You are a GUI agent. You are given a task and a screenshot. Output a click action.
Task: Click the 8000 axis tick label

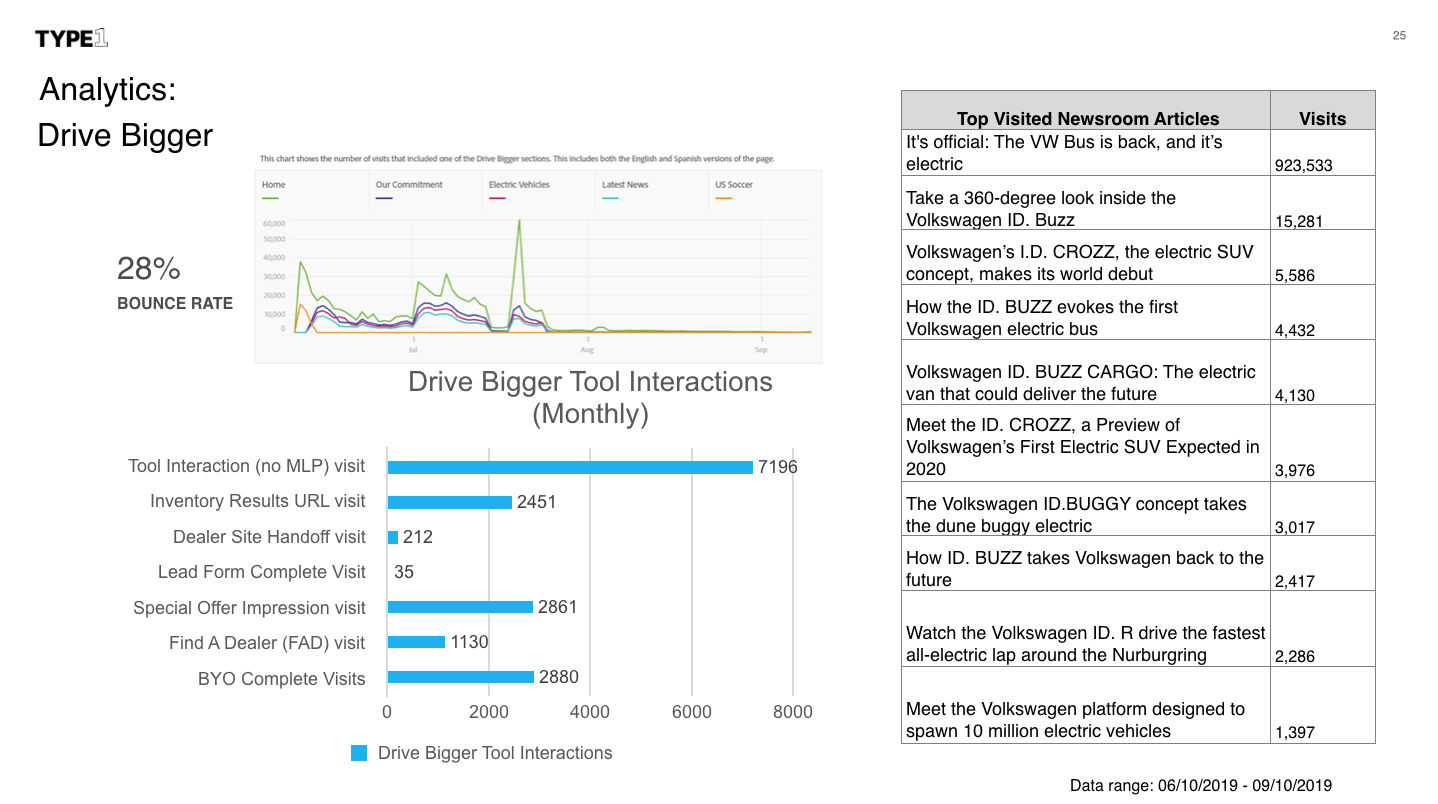[792, 712]
